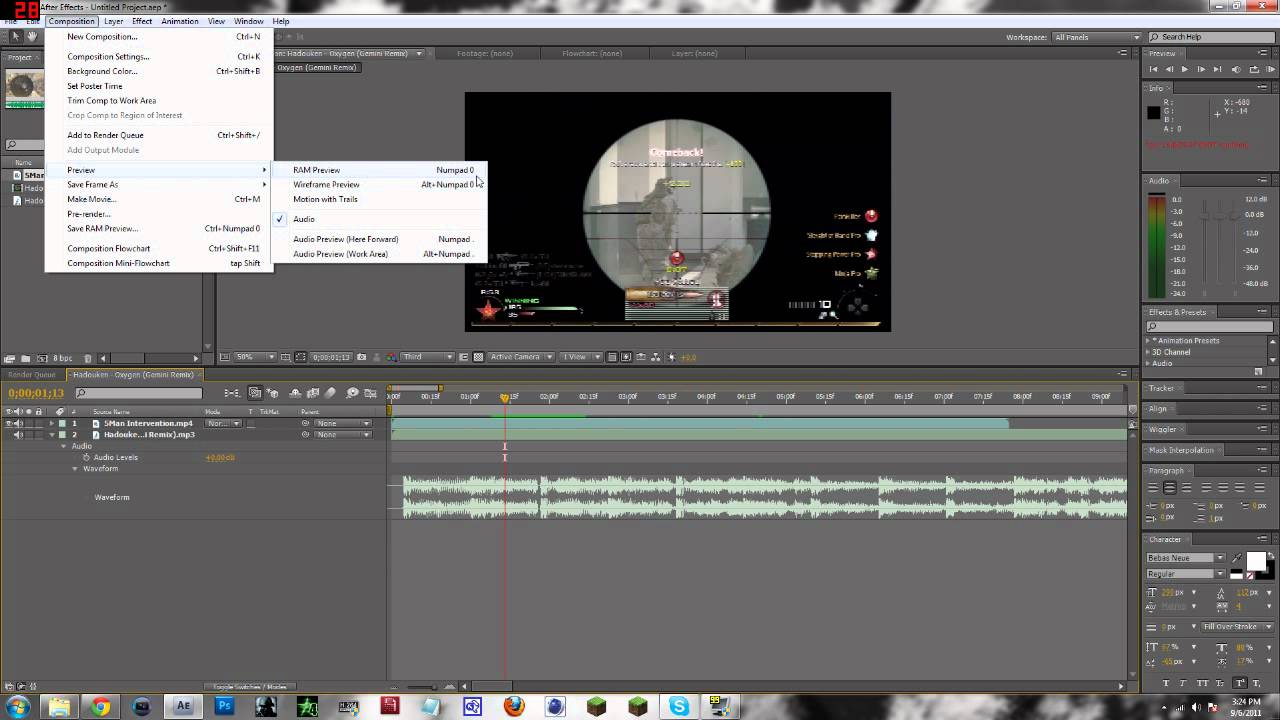
Task: Click the Graph Editor icon in timeline
Action: click(371, 393)
